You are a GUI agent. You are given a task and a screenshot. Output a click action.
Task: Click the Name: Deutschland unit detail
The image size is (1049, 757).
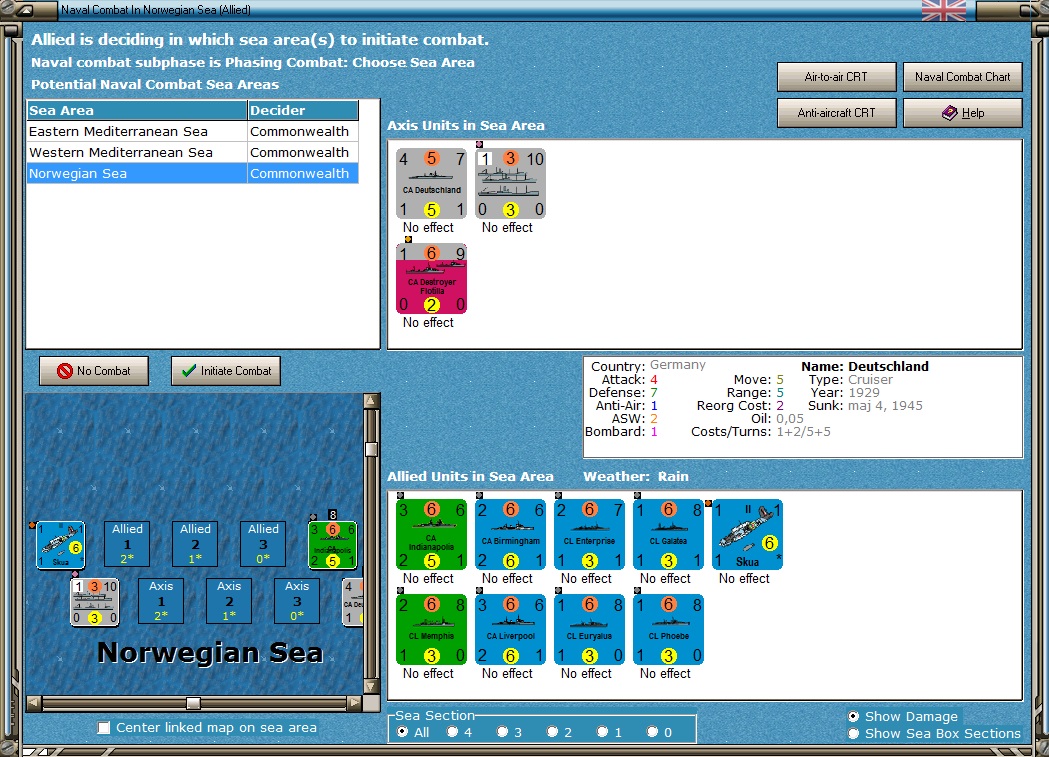pos(864,366)
